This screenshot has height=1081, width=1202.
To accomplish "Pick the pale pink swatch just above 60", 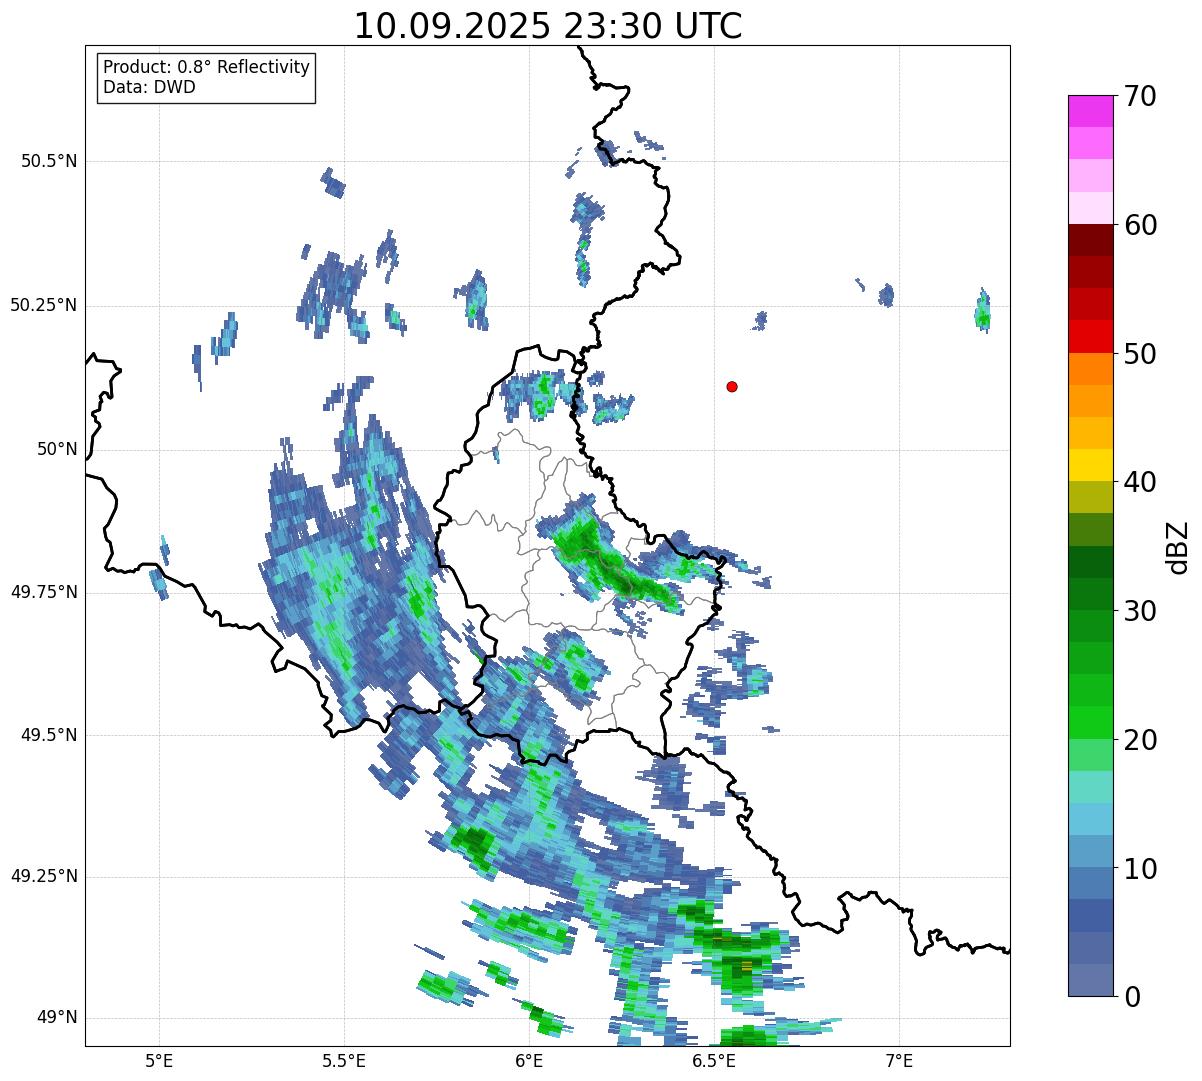I will pyautogui.click(x=1090, y=208).
